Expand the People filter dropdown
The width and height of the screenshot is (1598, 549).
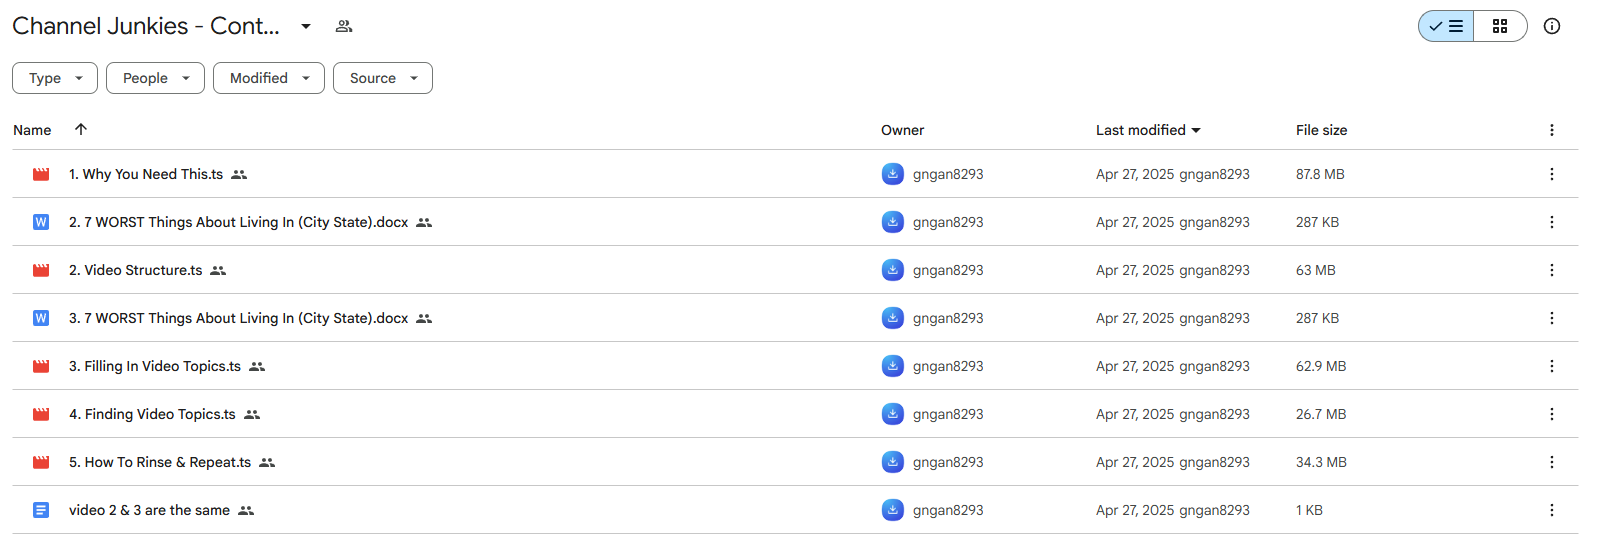pos(155,78)
